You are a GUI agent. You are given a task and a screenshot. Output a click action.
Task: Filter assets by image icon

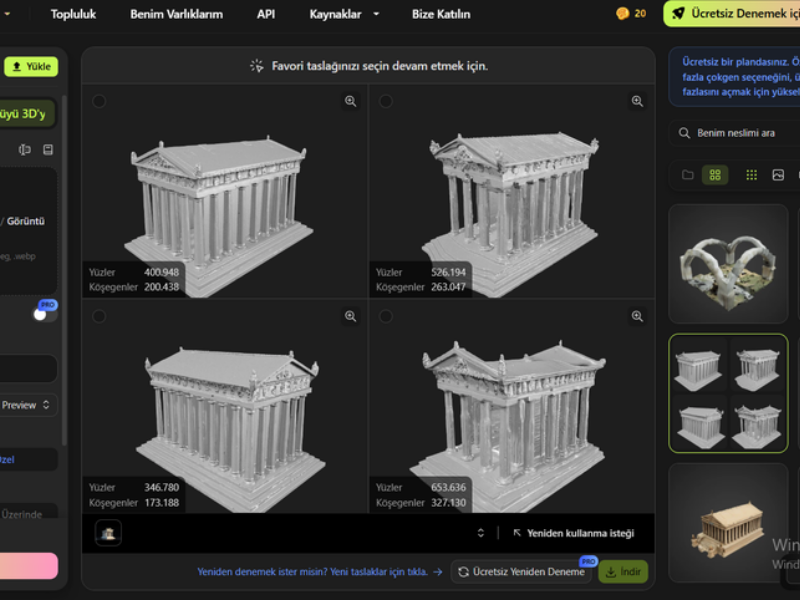coord(778,175)
